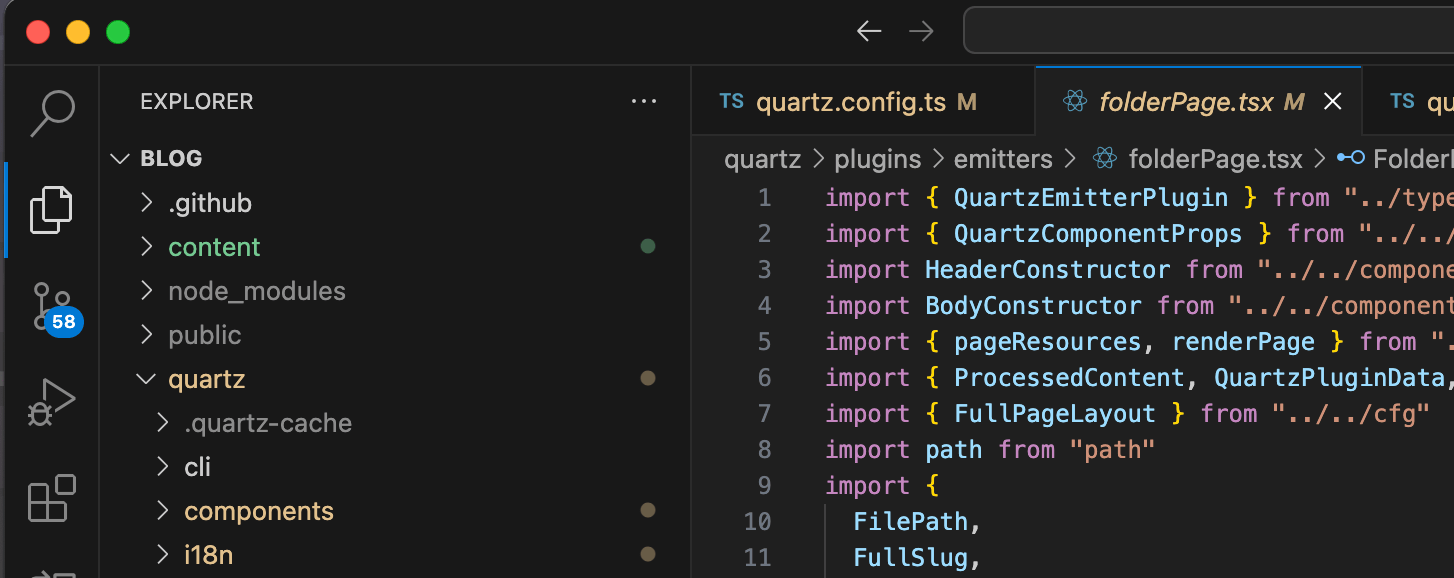The image size is (1454, 578).
Task: Click the plugins breadcrumb segment
Action: [x=877, y=159]
